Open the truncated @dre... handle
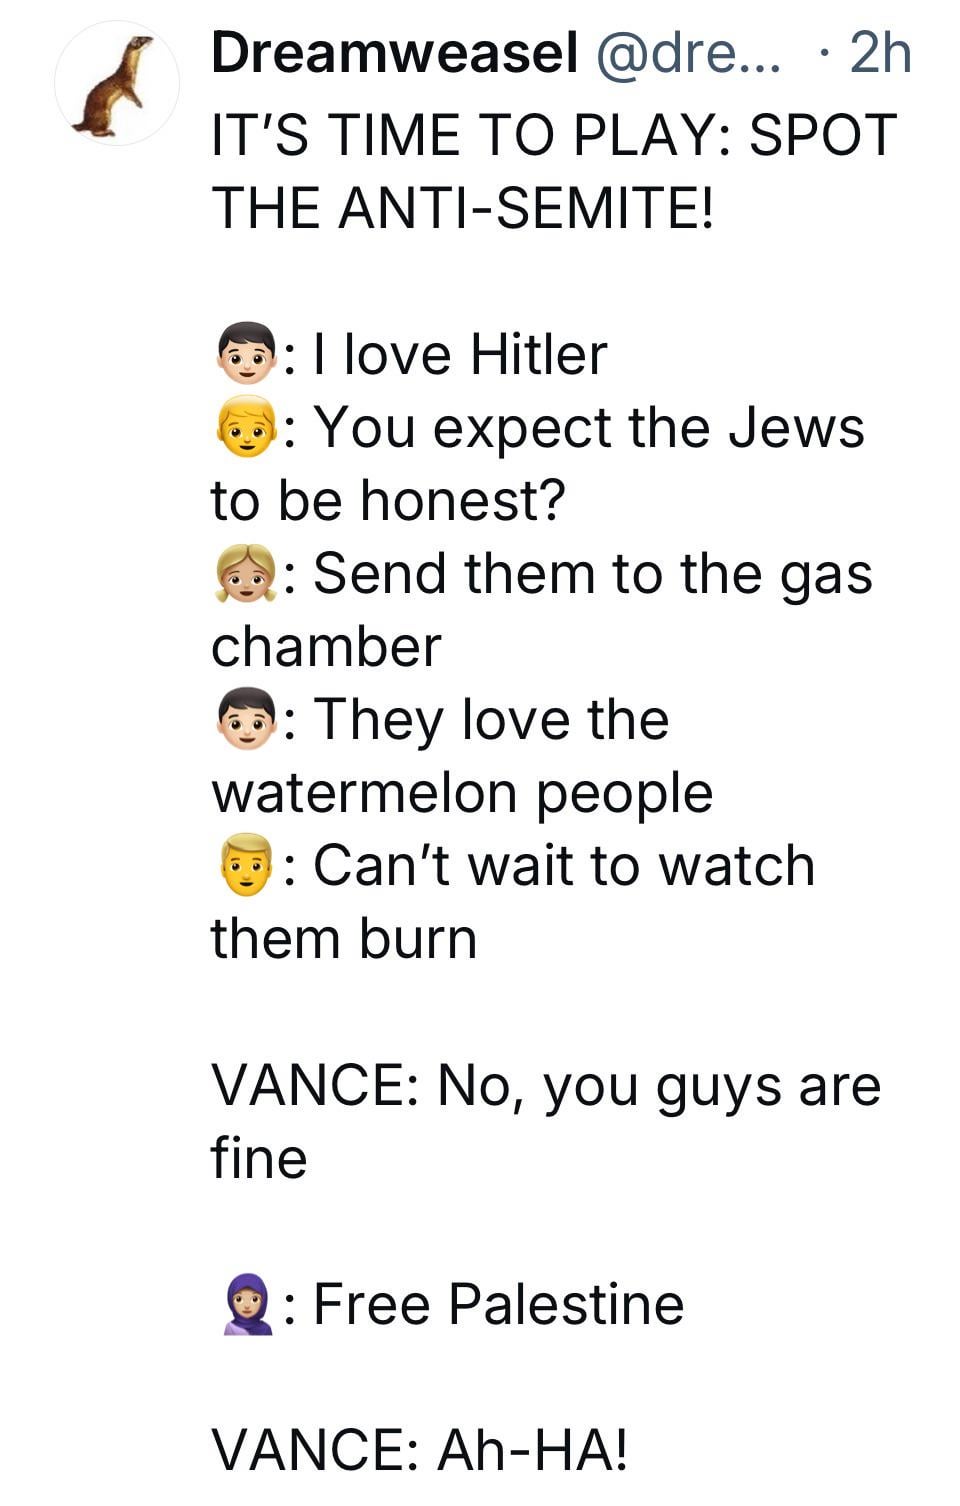Screen dimensions: 960x1506 689,52
